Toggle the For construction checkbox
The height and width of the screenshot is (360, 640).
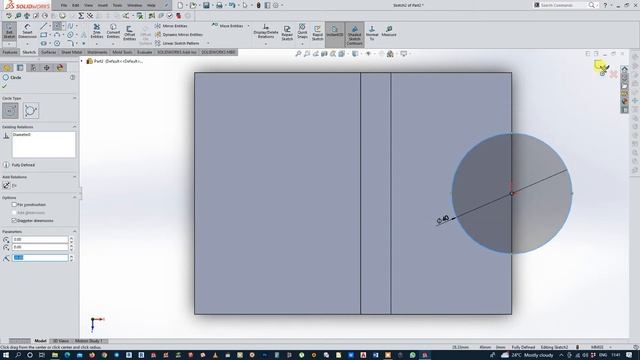click(x=14, y=204)
